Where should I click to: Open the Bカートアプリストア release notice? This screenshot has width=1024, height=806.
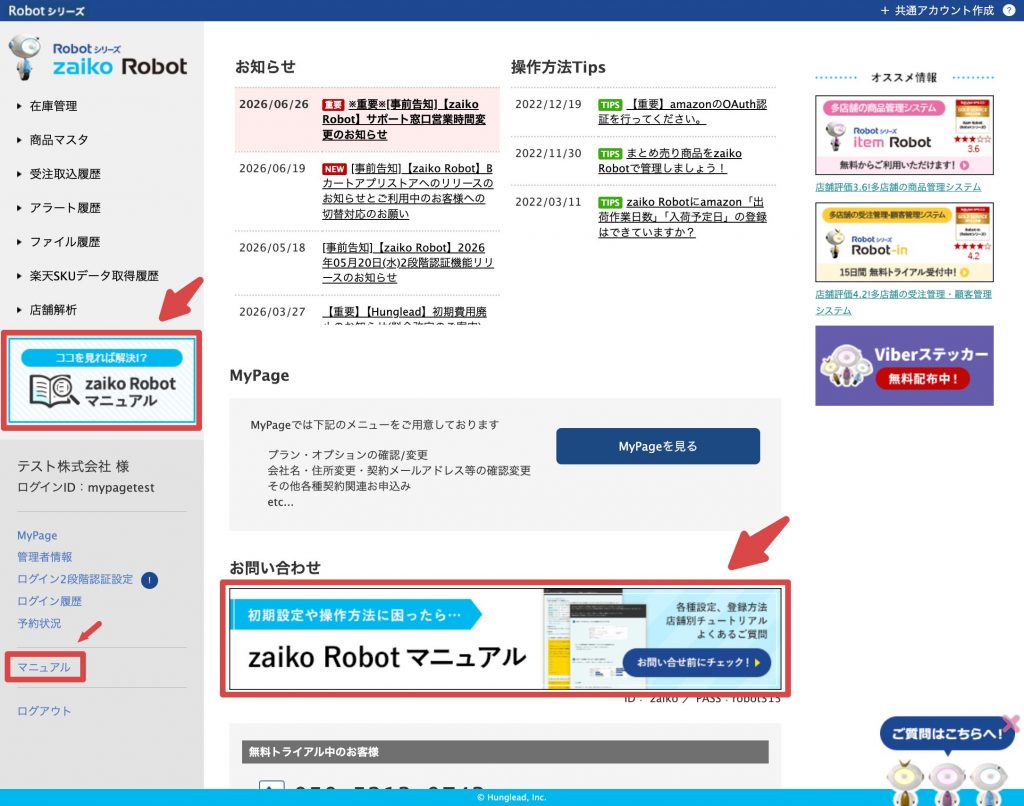point(408,191)
